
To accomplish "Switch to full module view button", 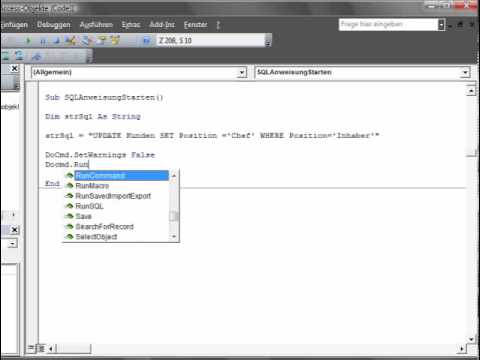I will click(41, 348).
